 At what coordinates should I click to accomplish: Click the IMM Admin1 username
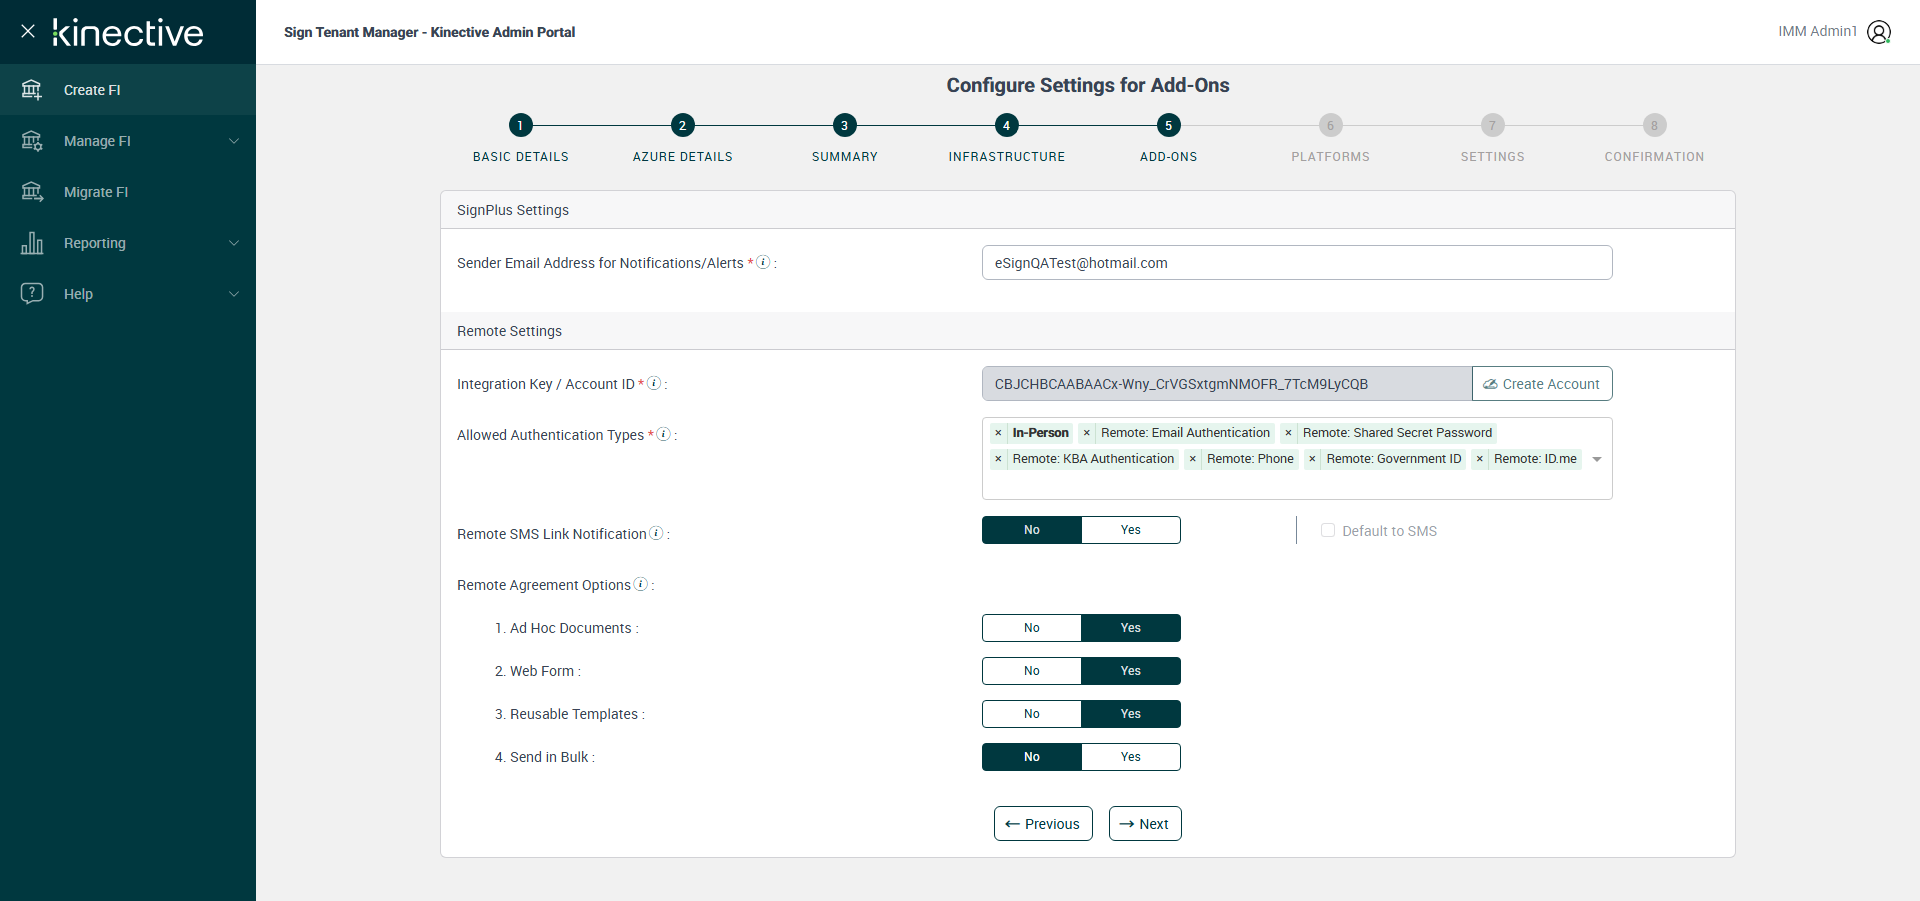(1817, 31)
